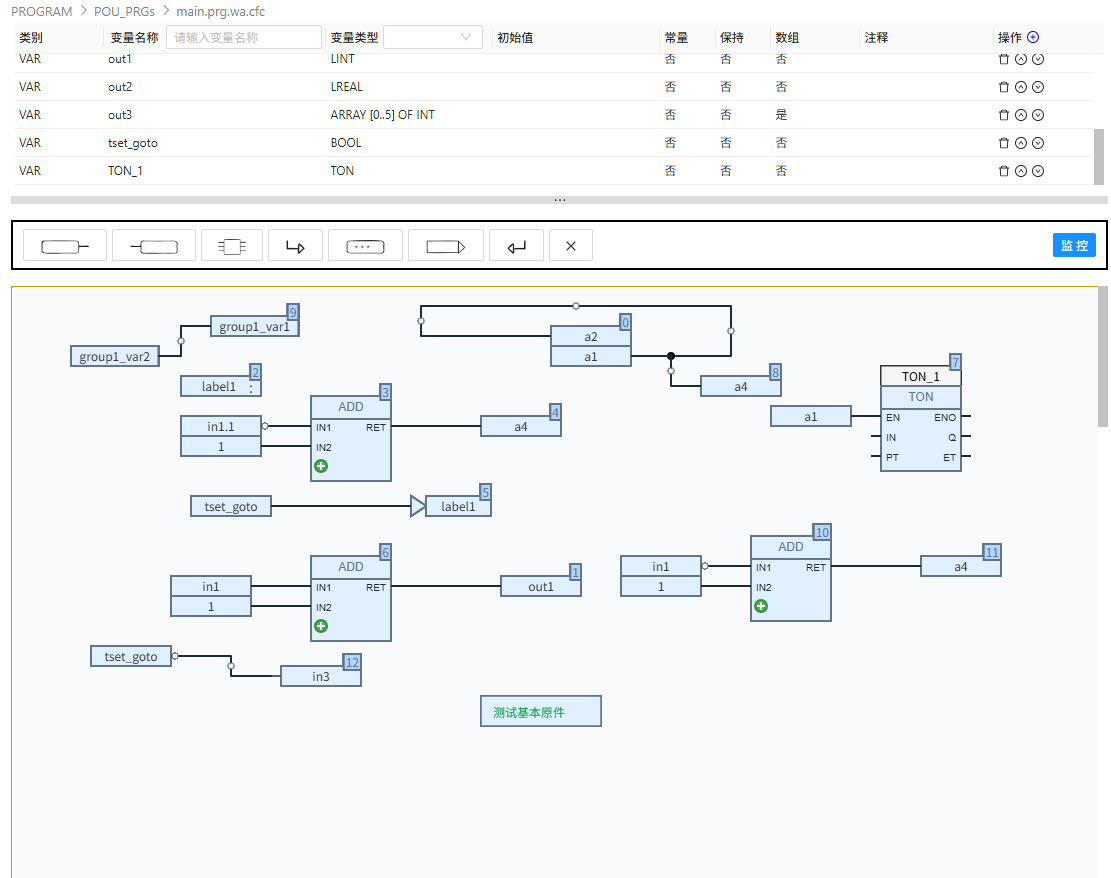The width and height of the screenshot is (1111, 878).
Task: Move the out3 variable down
Action: point(1038,115)
